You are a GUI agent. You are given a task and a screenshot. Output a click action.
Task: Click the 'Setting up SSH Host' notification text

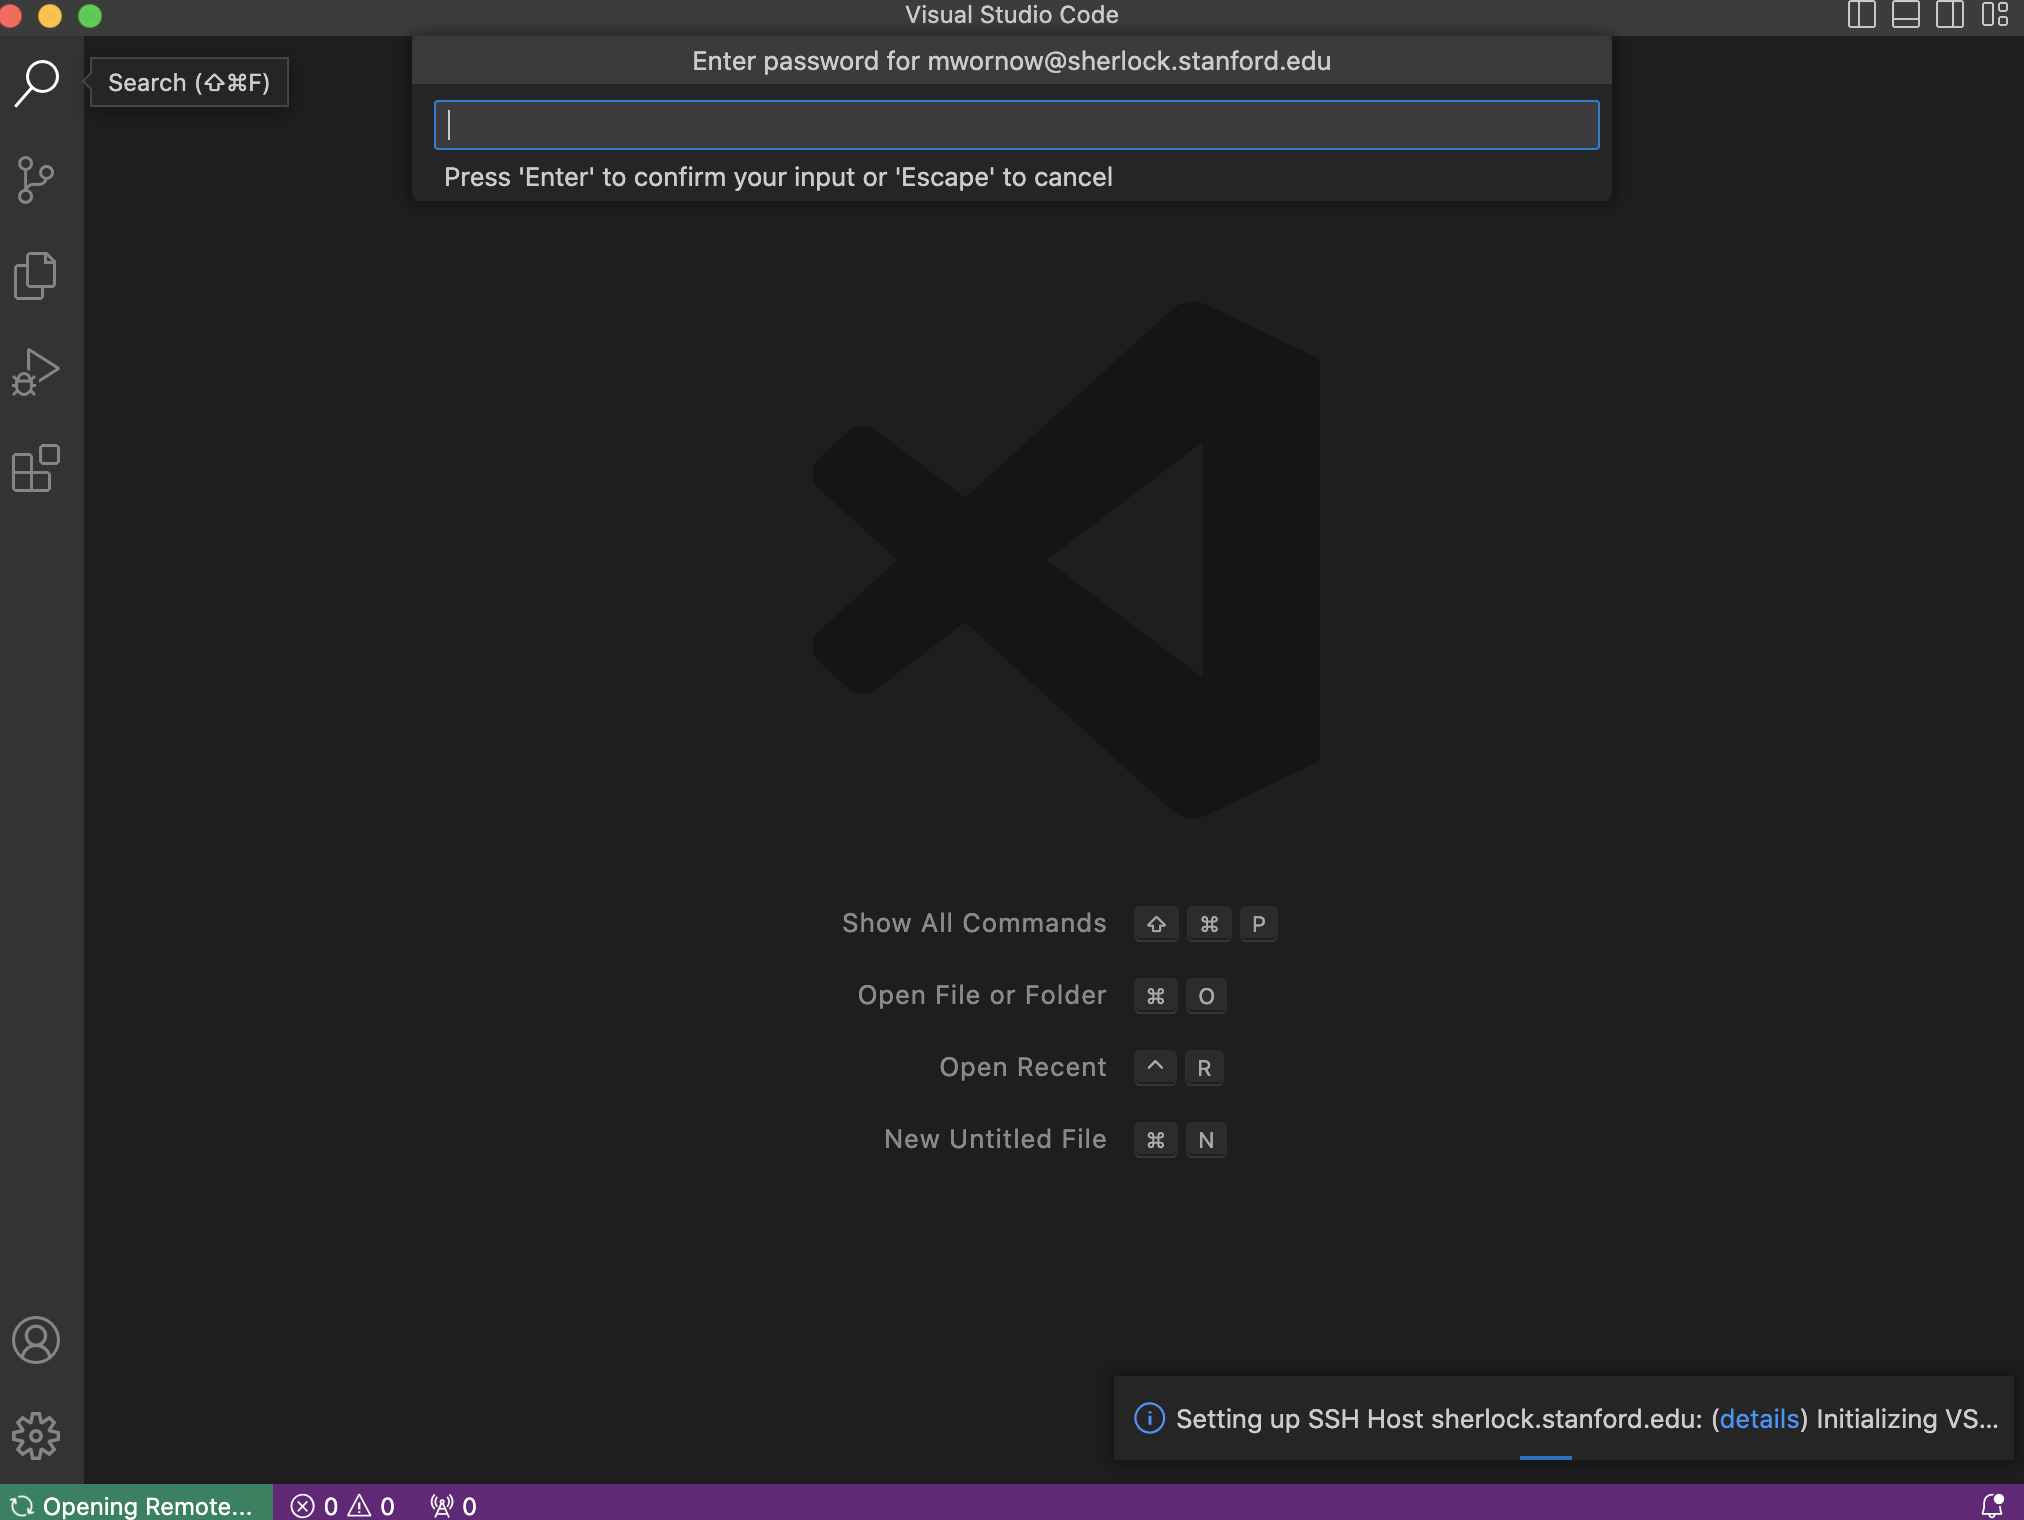pyautogui.click(x=1587, y=1419)
